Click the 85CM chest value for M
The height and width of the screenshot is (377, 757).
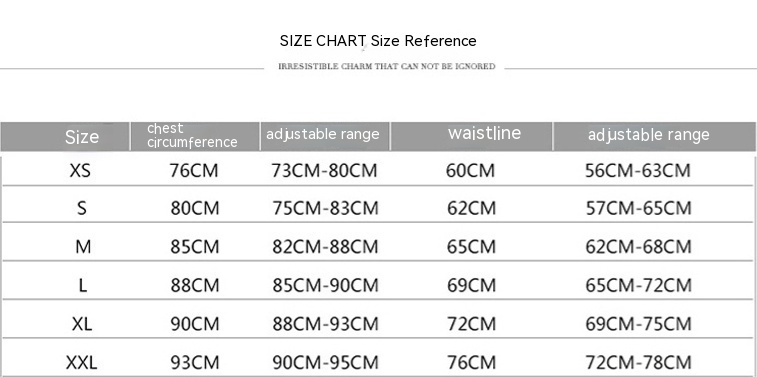click(195, 247)
